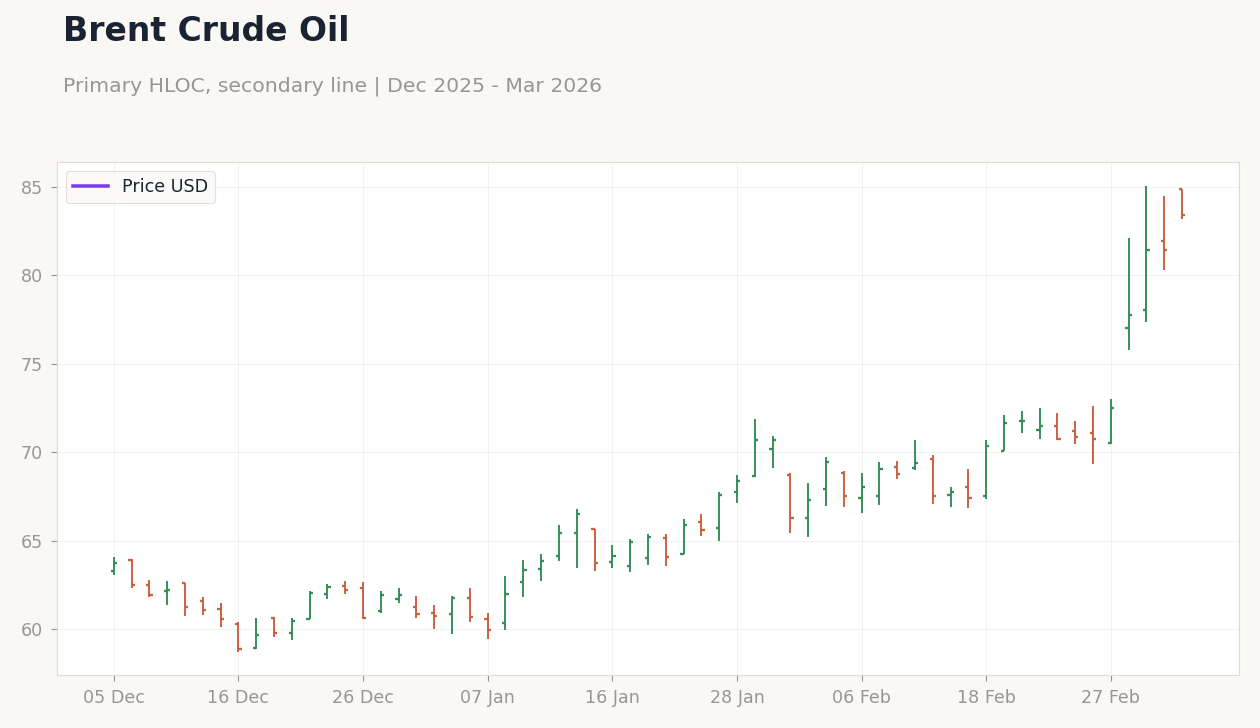Click the purple Price USD legend line
This screenshot has width=1260, height=728.
[91, 187]
